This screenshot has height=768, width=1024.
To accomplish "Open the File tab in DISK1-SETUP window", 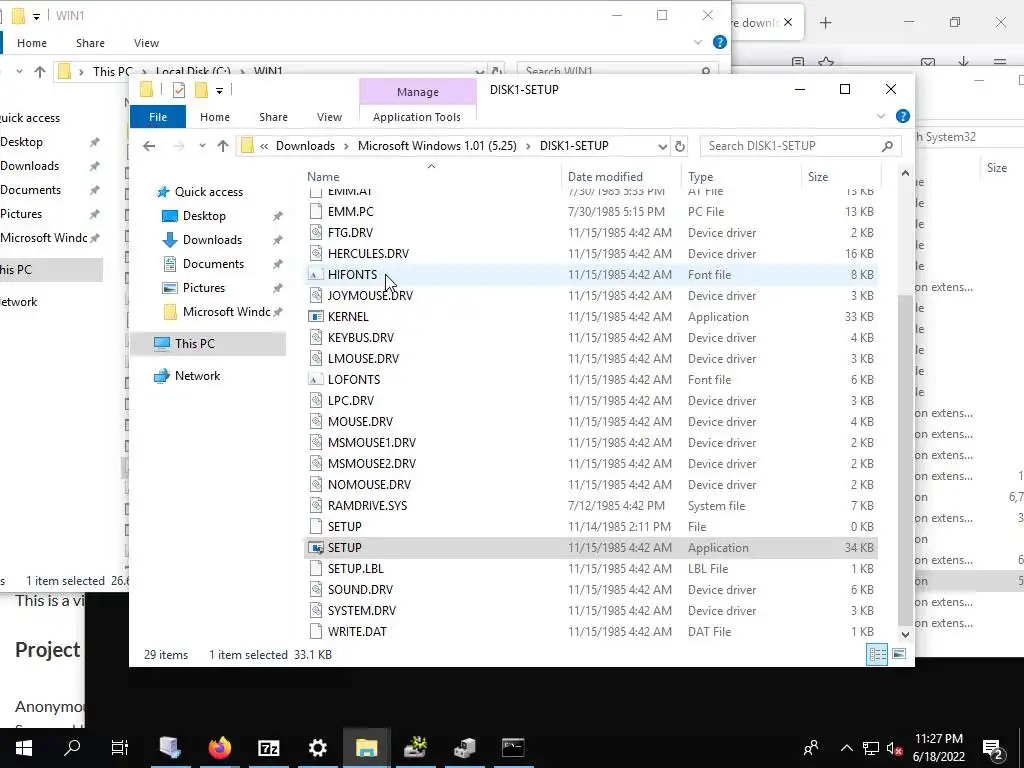I will pyautogui.click(x=158, y=117).
